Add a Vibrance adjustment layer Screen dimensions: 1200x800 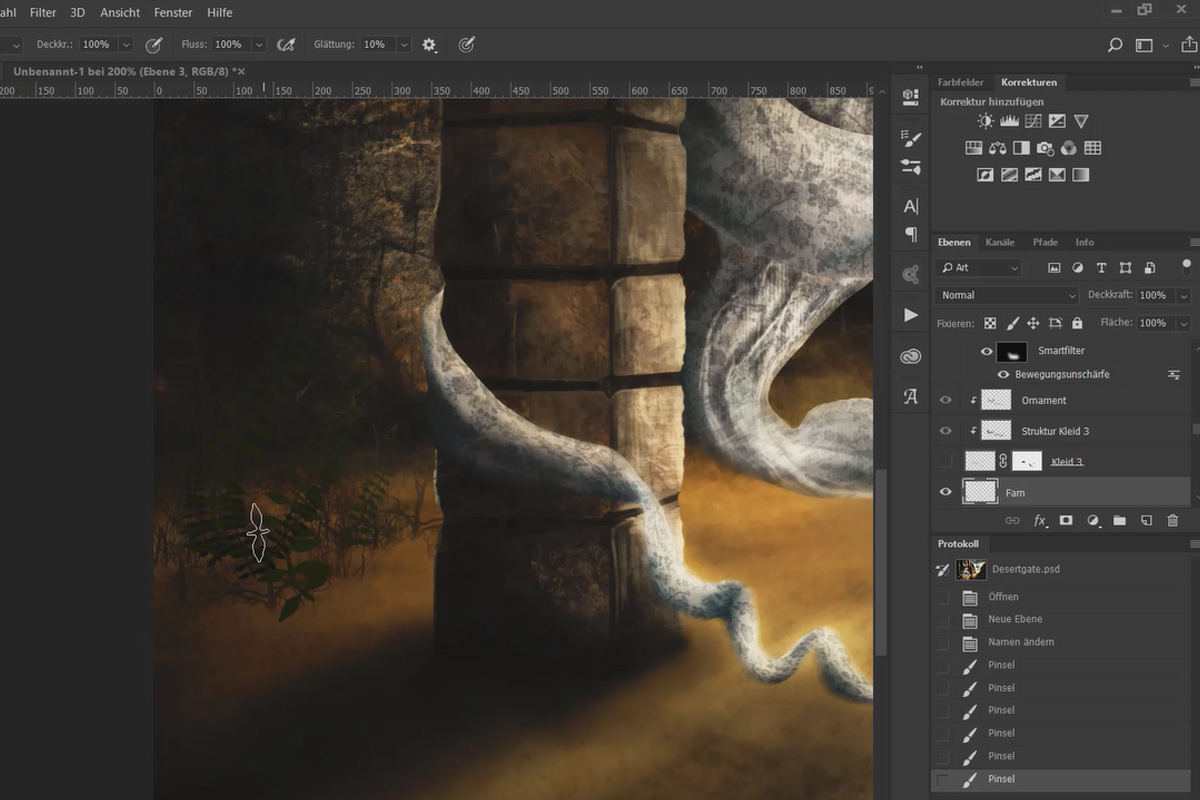[x=1081, y=121]
